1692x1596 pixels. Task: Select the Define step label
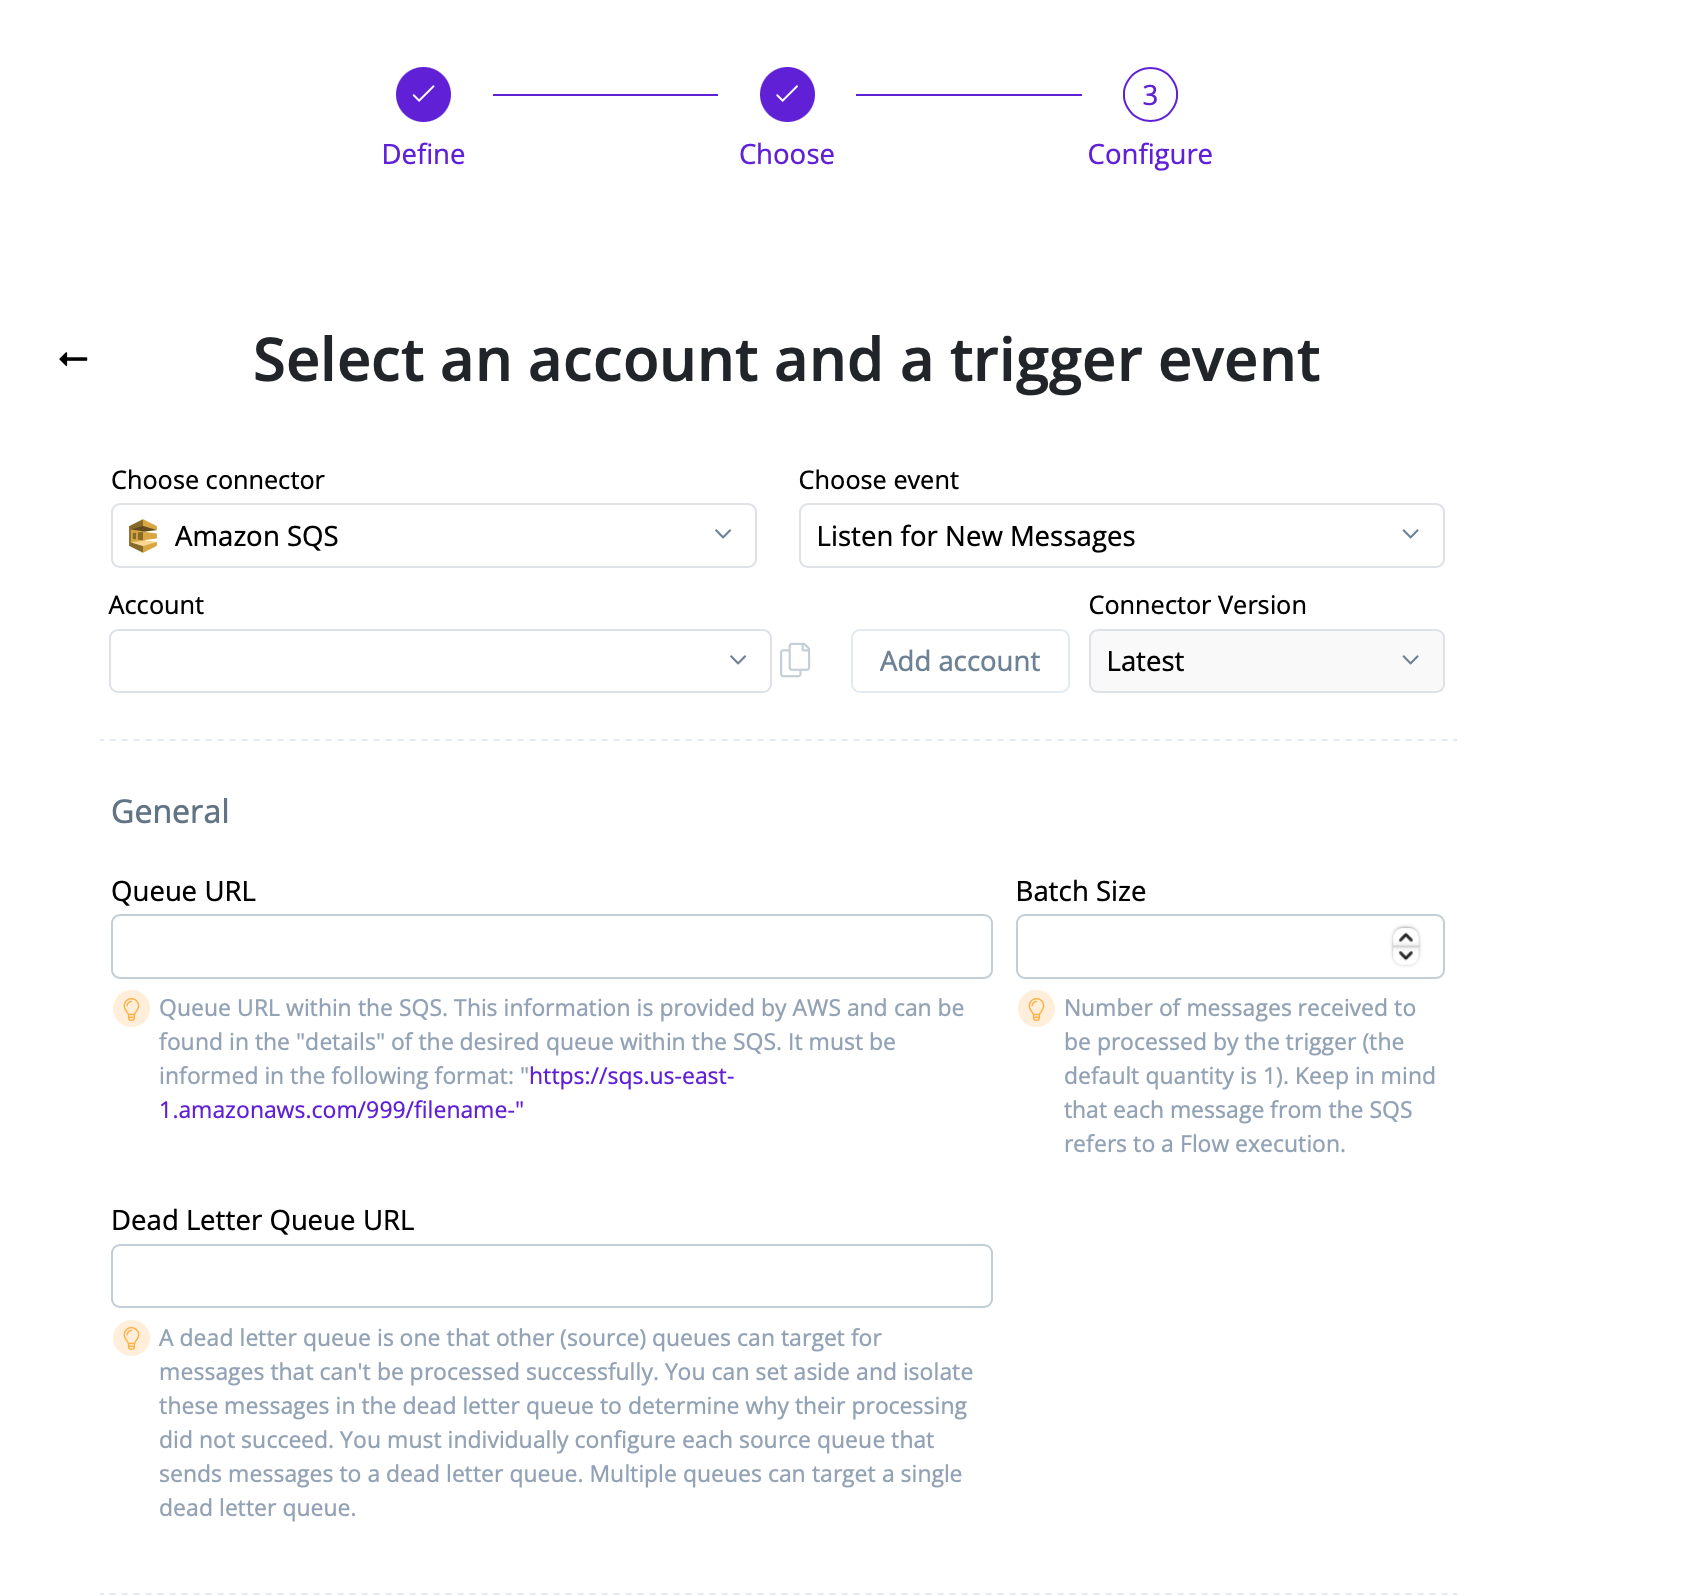tap(423, 154)
